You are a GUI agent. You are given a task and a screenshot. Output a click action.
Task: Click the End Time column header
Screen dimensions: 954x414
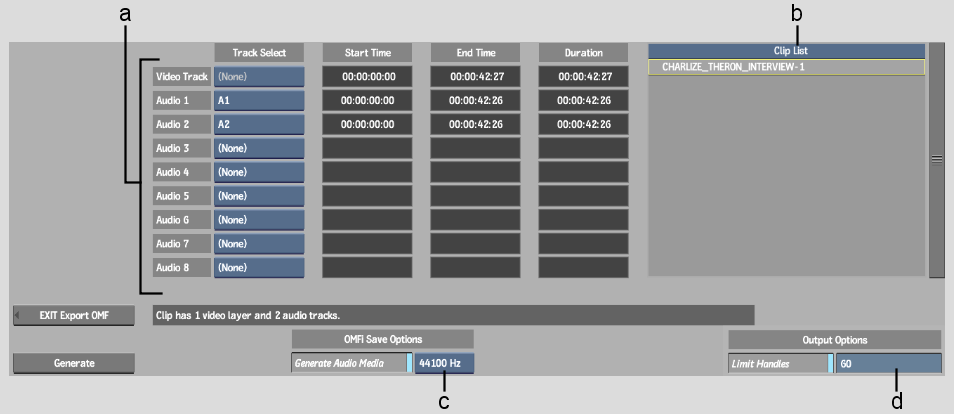476,52
